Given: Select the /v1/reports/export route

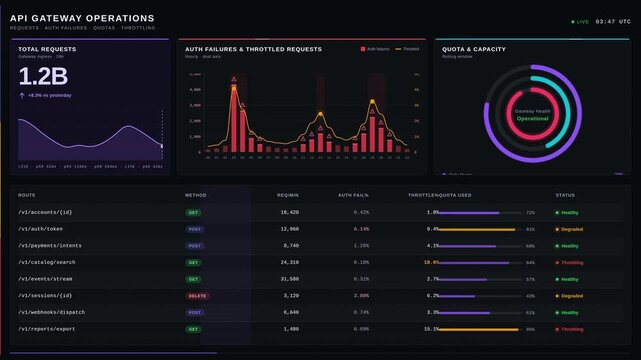Looking at the screenshot, I should click(47, 329).
